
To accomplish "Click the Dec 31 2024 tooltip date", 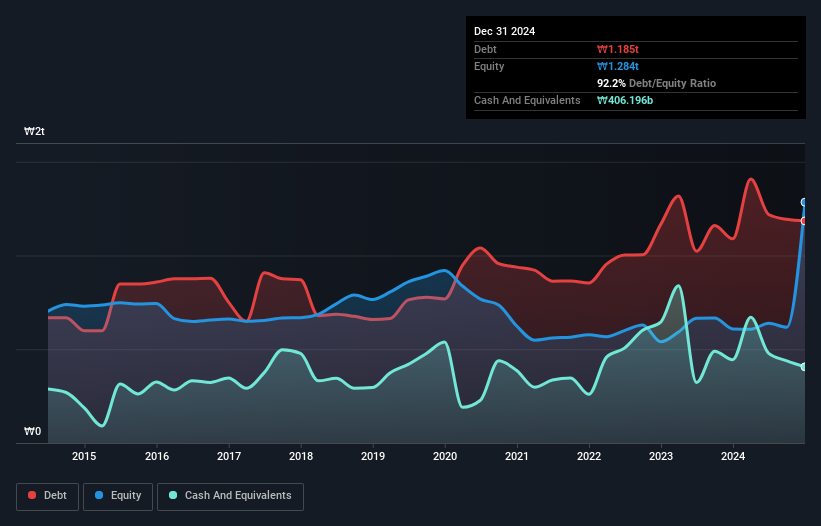I will point(504,31).
